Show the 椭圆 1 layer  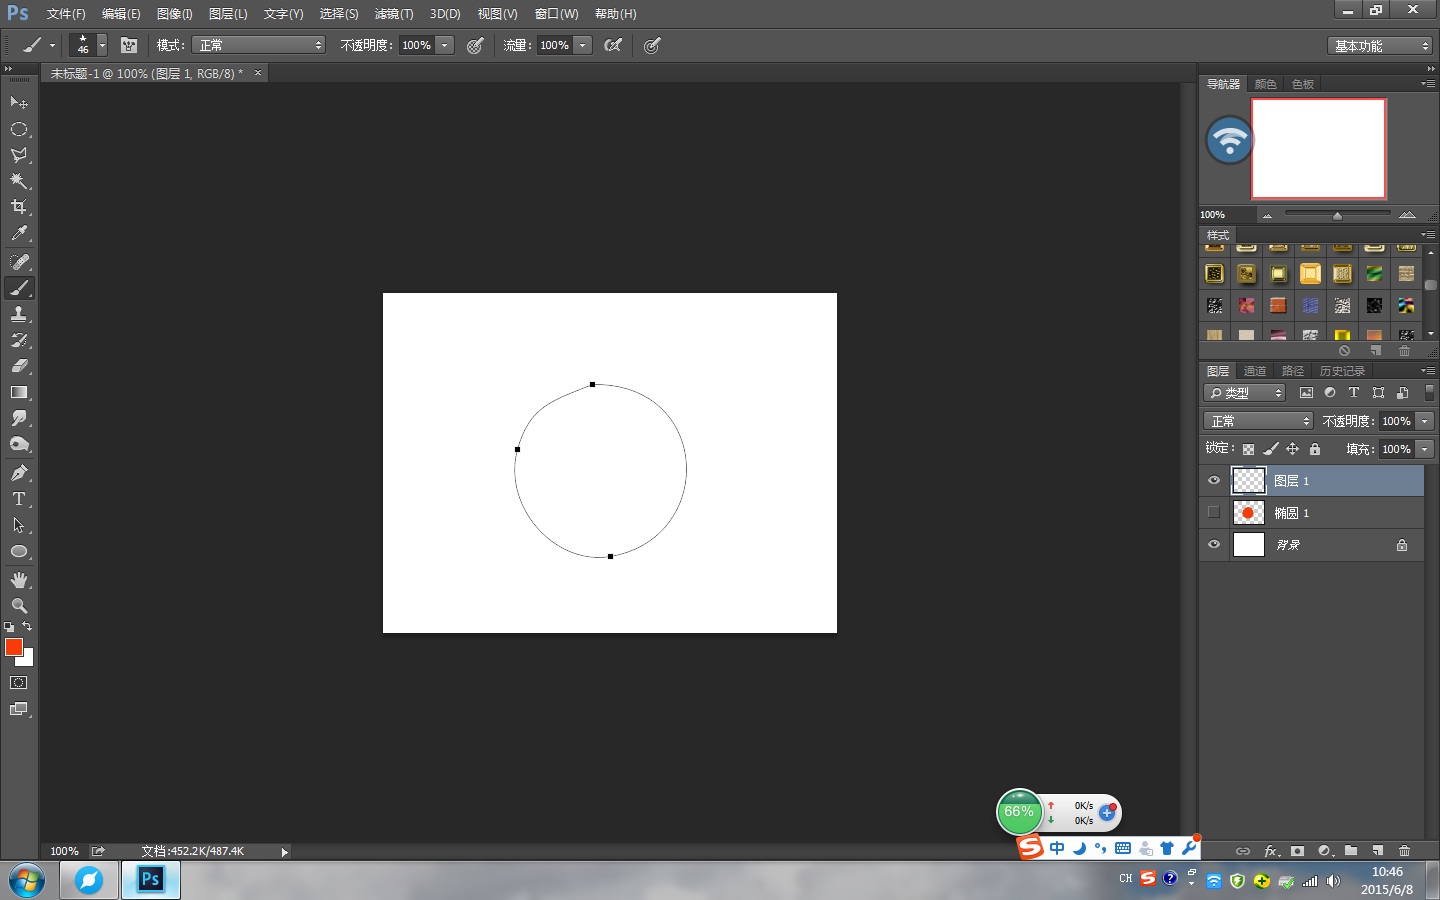[1214, 512]
